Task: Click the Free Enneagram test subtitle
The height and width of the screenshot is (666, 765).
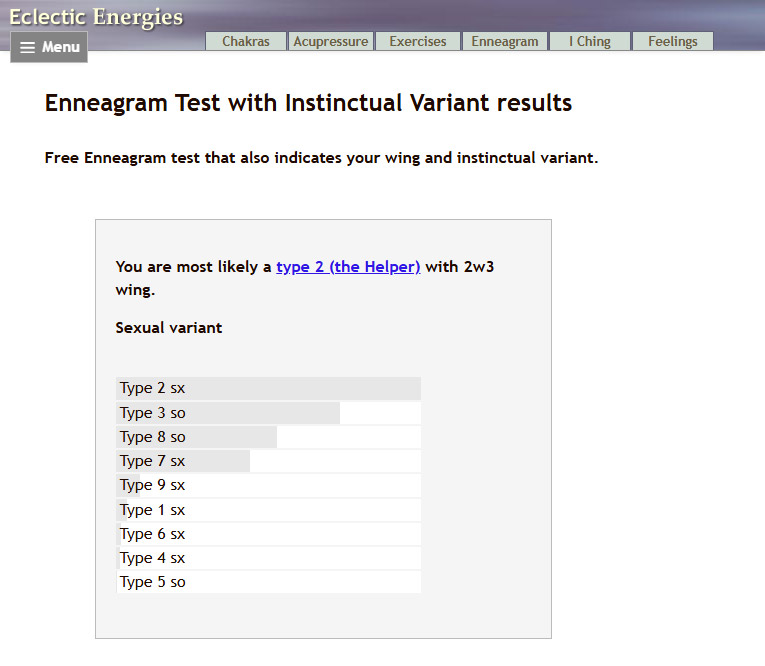Action: coord(321,158)
